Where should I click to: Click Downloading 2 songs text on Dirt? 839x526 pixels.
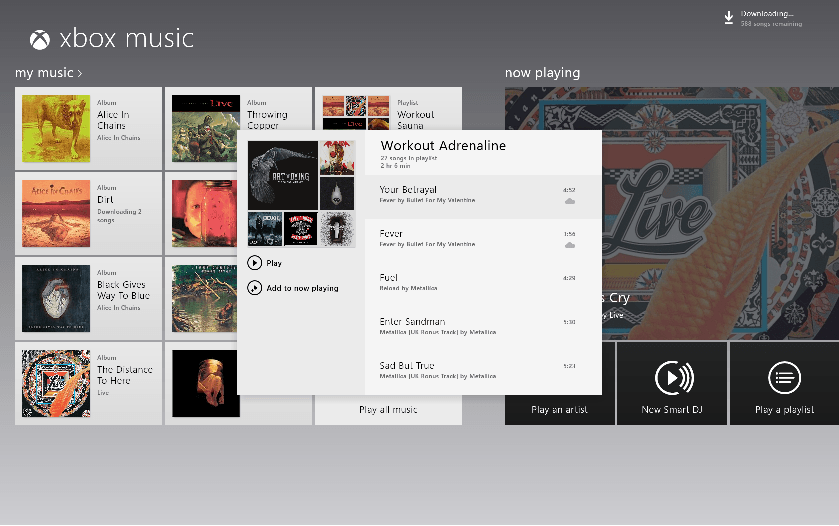pyautogui.click(x=119, y=216)
